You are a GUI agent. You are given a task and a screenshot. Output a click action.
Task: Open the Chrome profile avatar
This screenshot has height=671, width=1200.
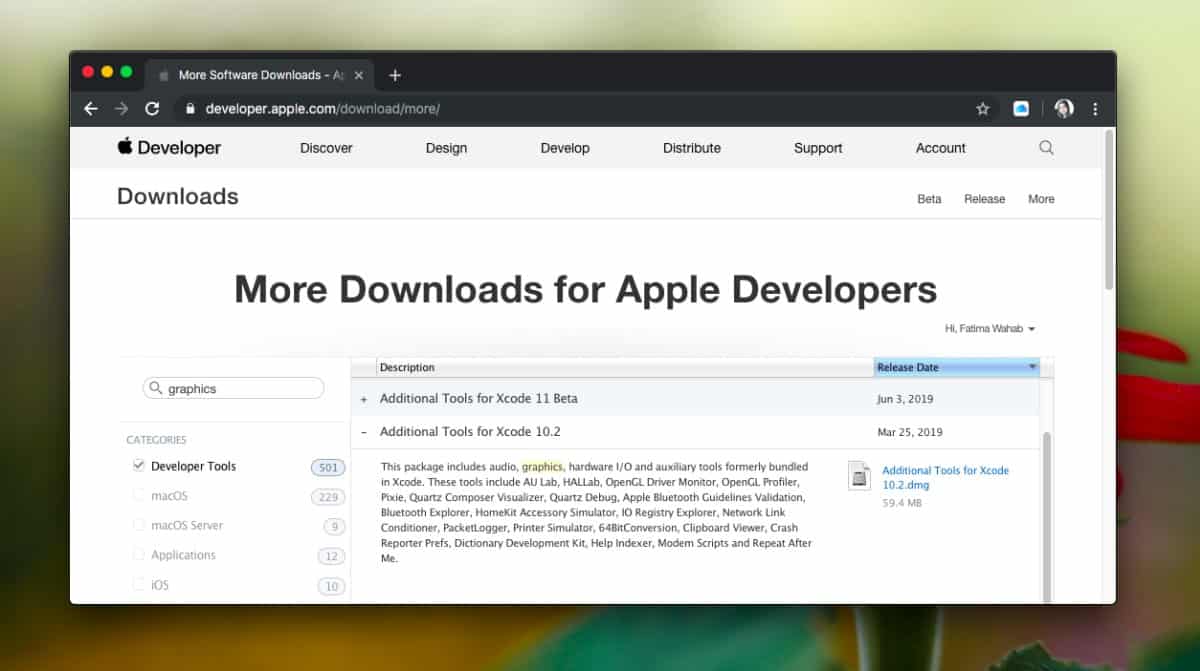click(1064, 109)
